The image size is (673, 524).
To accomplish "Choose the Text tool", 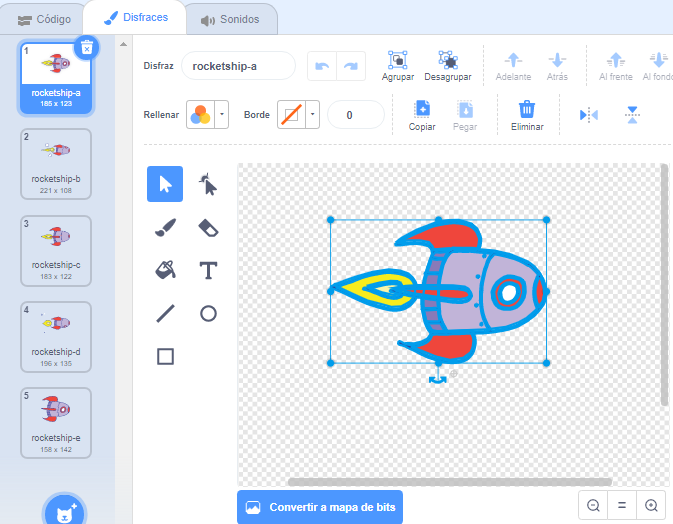I will 208,270.
